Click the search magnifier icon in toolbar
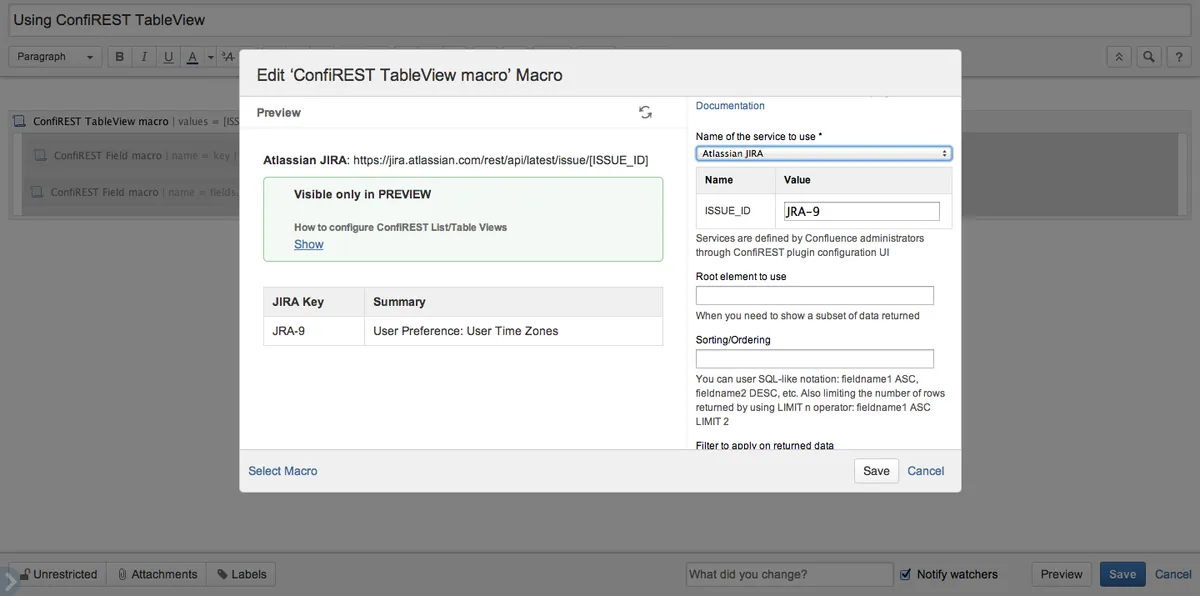The height and width of the screenshot is (596, 1200). pos(1149,57)
